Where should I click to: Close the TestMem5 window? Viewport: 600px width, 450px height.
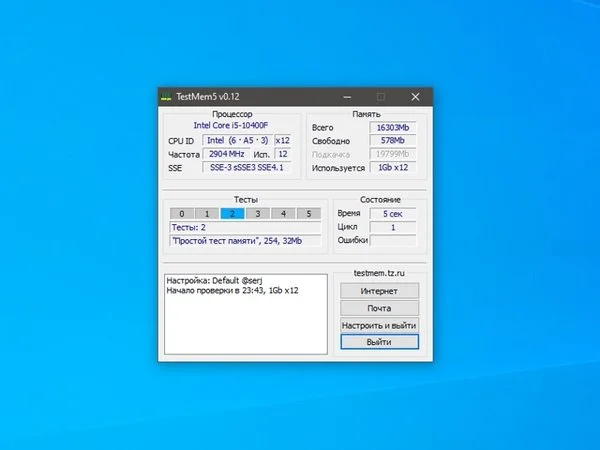coord(416,97)
